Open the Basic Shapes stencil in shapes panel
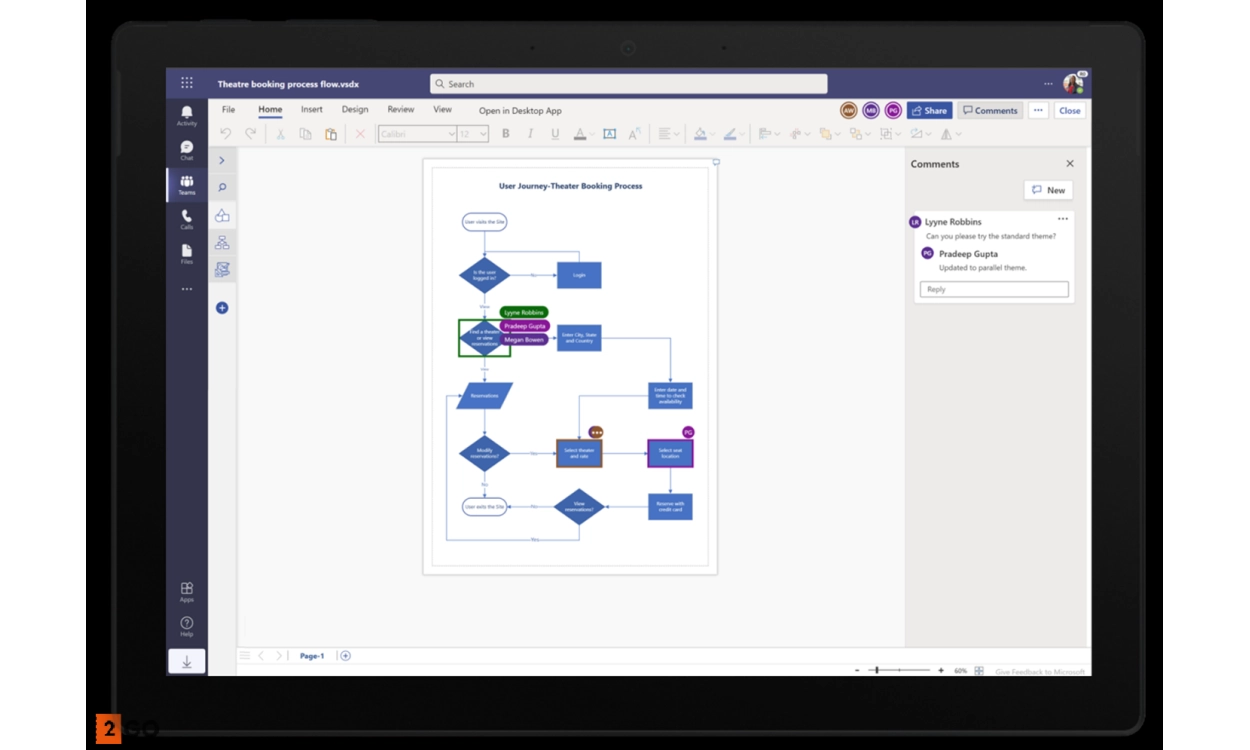 click(x=222, y=215)
